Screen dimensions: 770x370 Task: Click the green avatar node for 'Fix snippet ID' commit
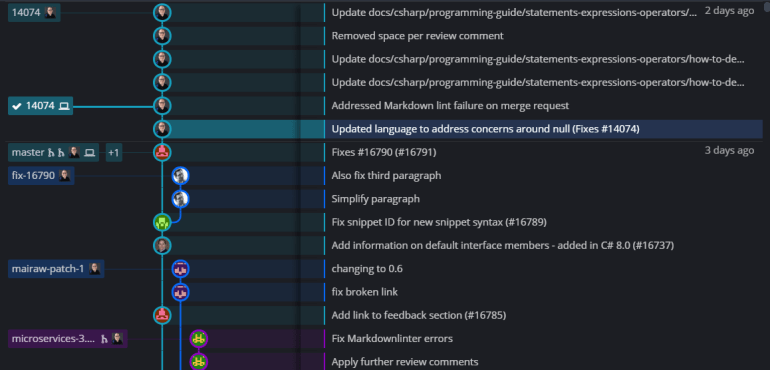tap(162, 222)
